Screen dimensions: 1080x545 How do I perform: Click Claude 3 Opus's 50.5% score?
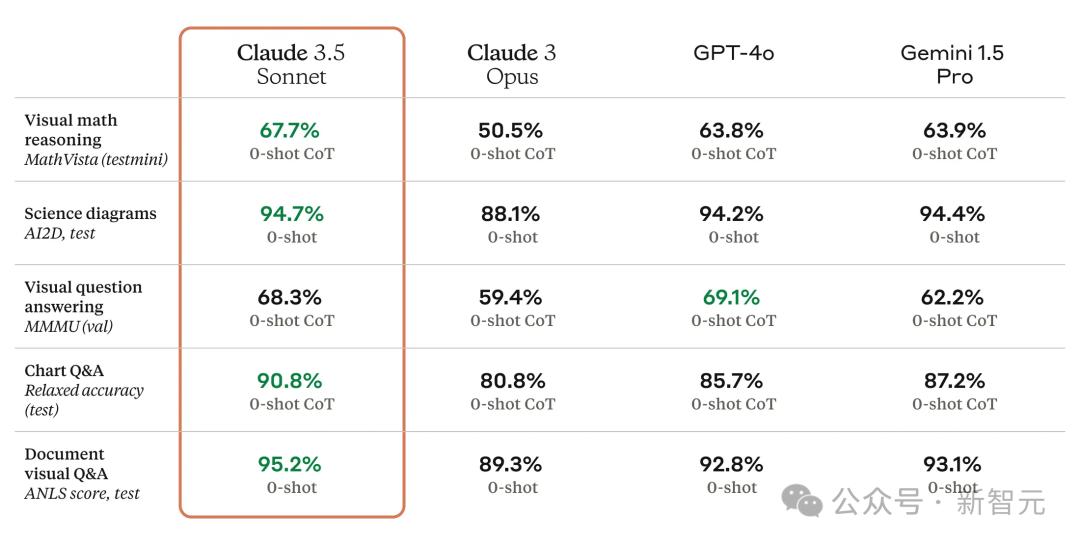click(512, 130)
